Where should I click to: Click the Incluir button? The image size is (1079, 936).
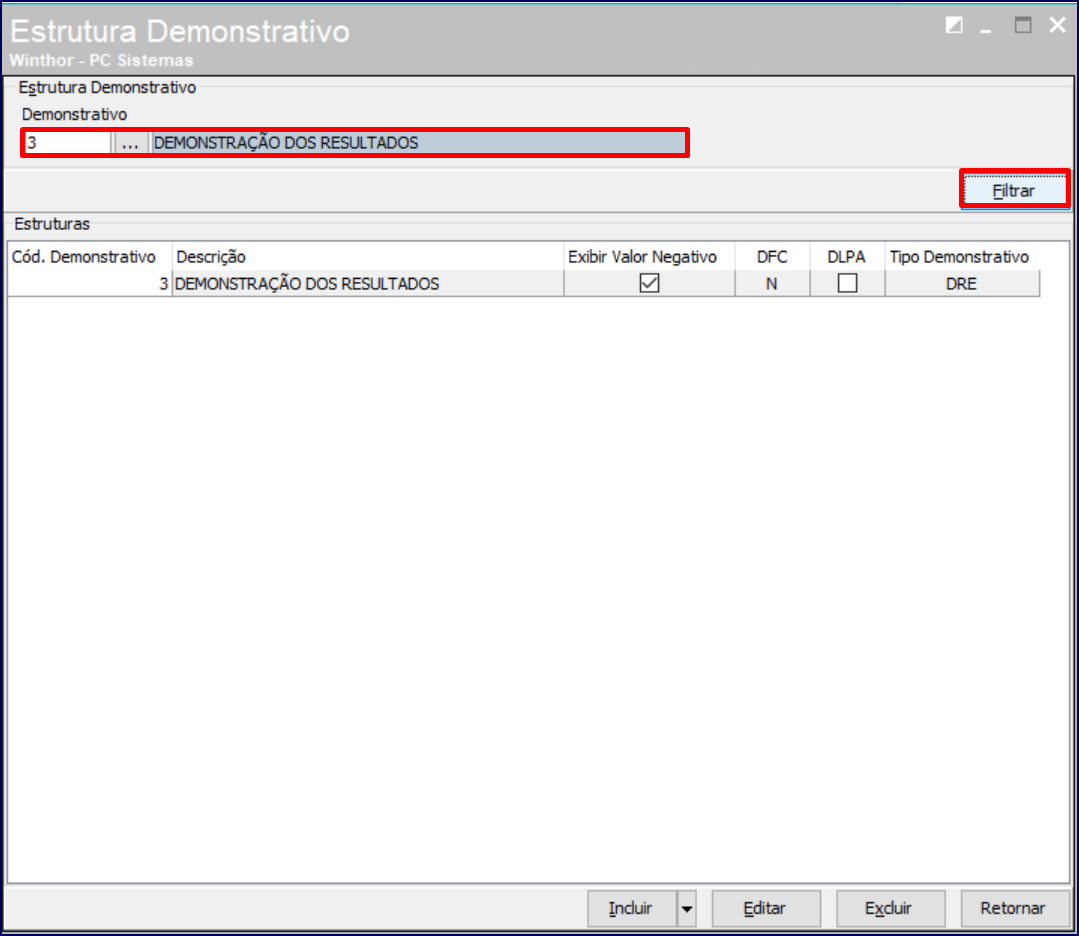tap(631, 908)
